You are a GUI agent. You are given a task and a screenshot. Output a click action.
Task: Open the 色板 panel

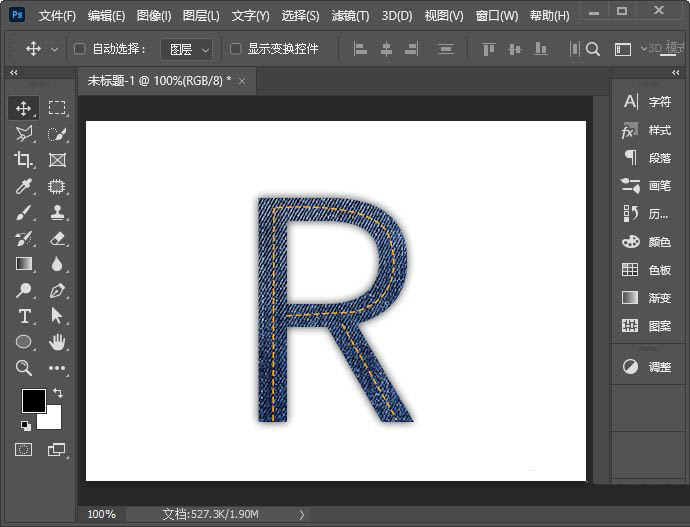point(647,270)
